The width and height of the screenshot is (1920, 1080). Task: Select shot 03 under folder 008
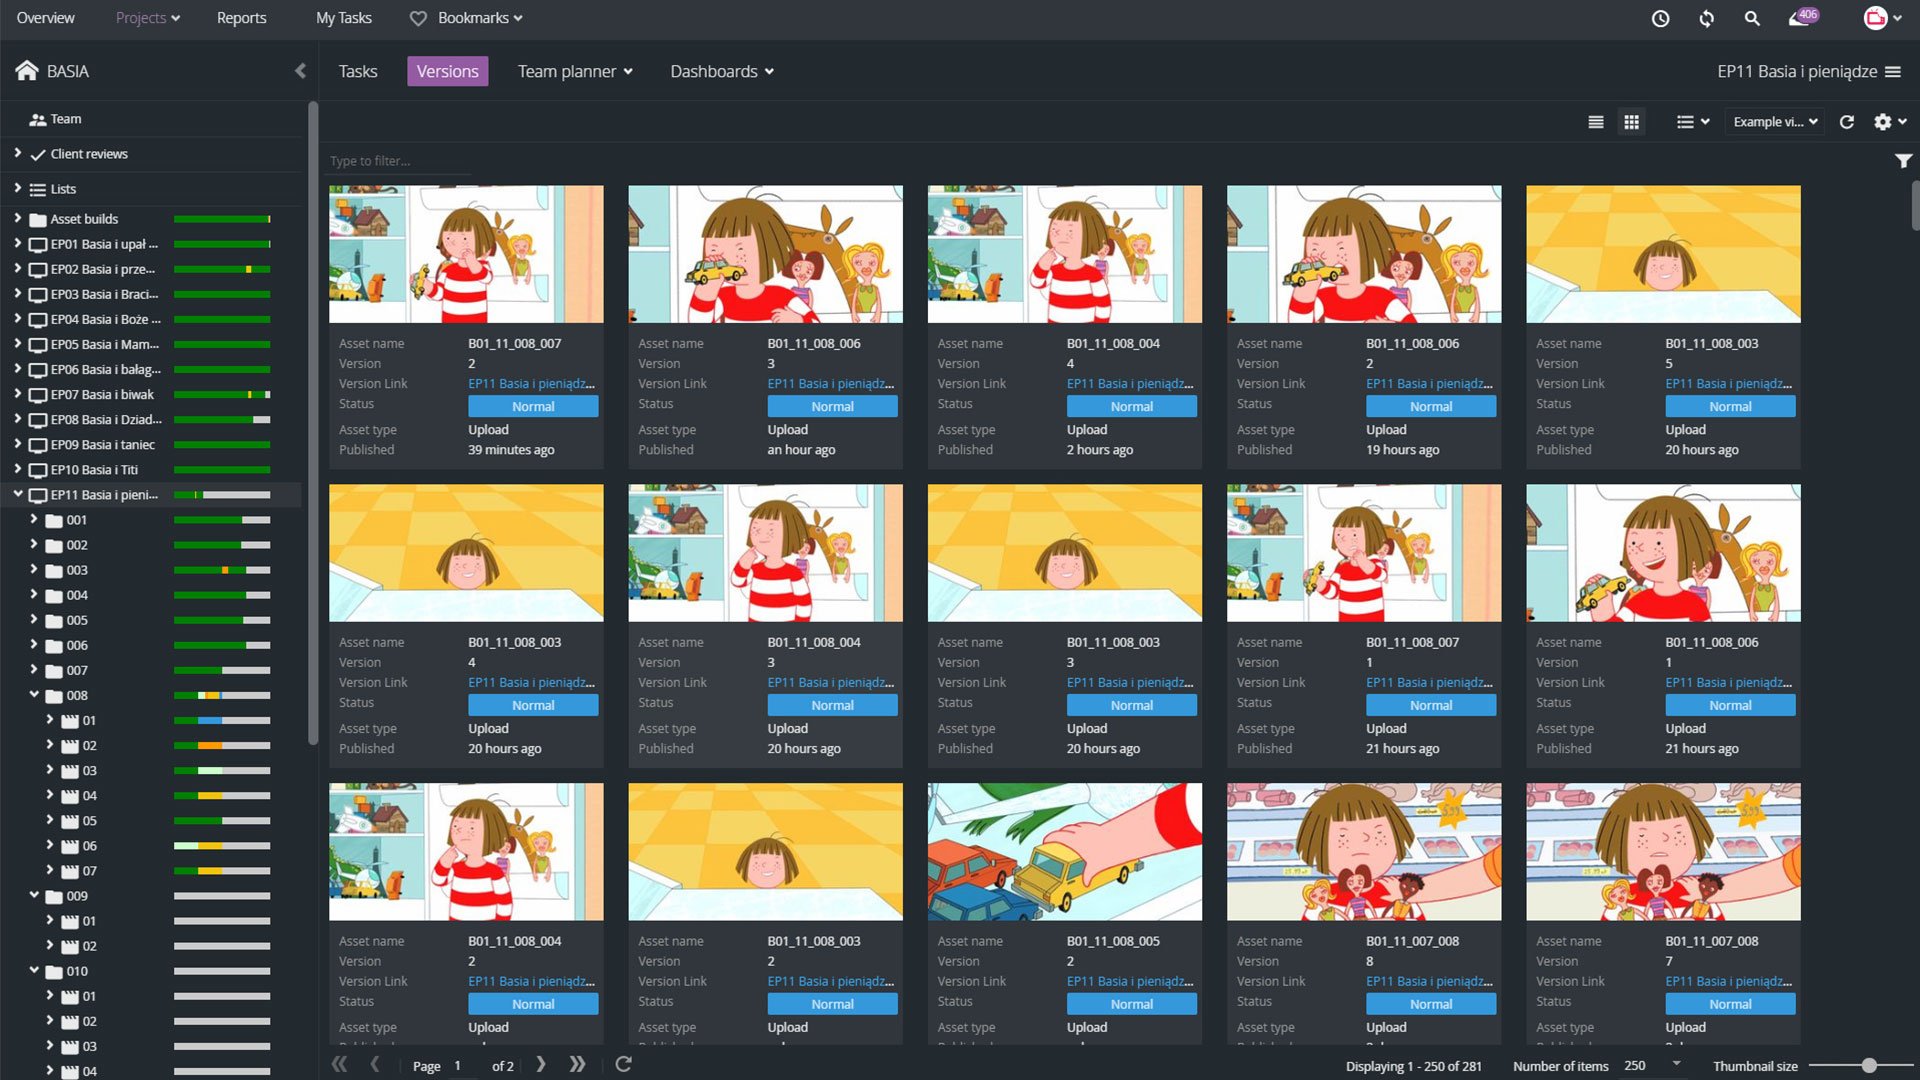pos(89,771)
